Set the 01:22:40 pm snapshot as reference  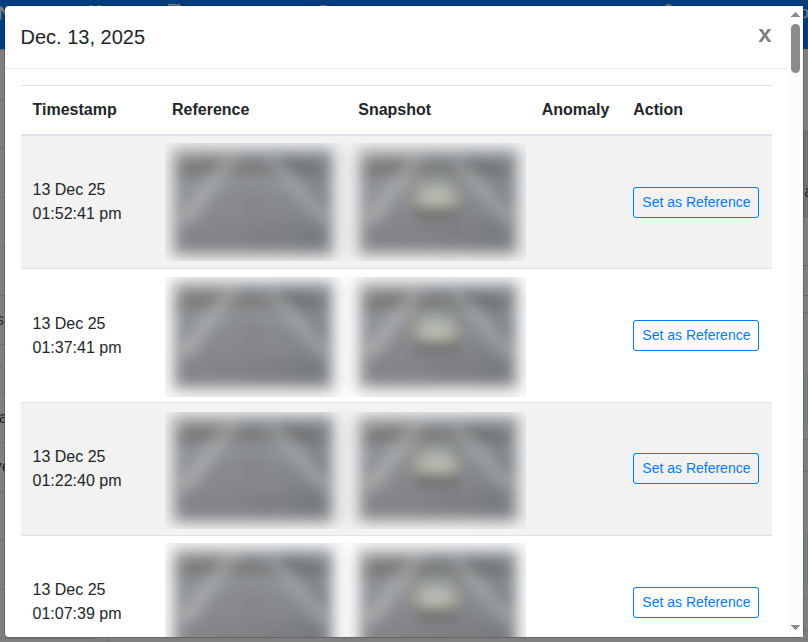click(695, 468)
